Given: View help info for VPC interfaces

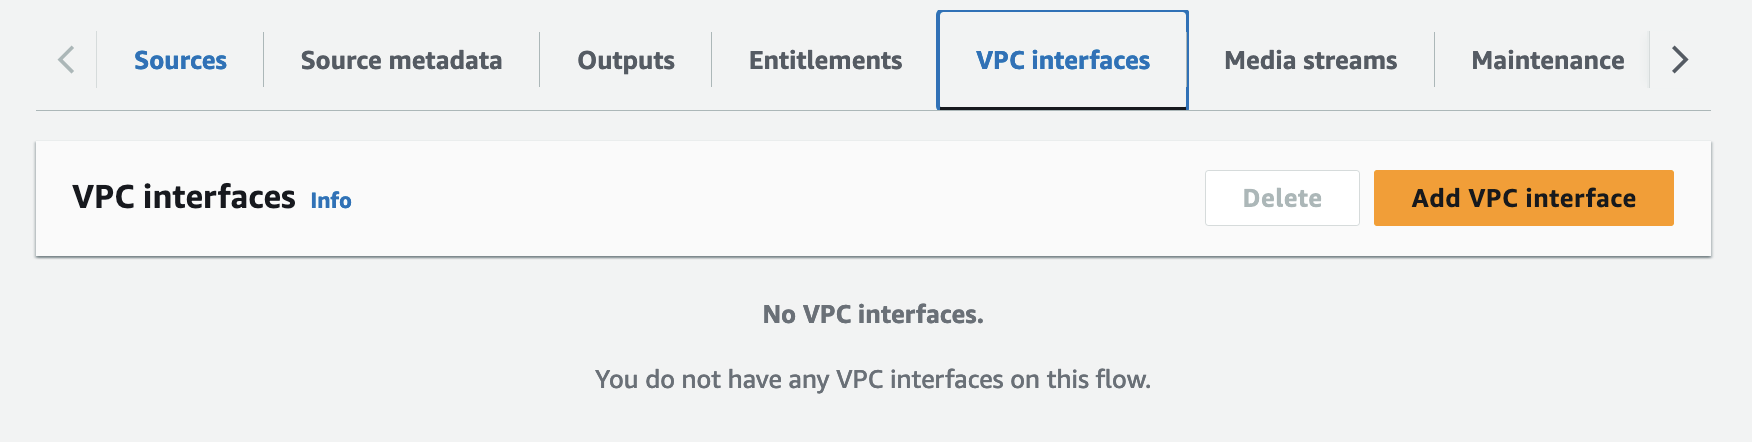Looking at the screenshot, I should click(331, 200).
